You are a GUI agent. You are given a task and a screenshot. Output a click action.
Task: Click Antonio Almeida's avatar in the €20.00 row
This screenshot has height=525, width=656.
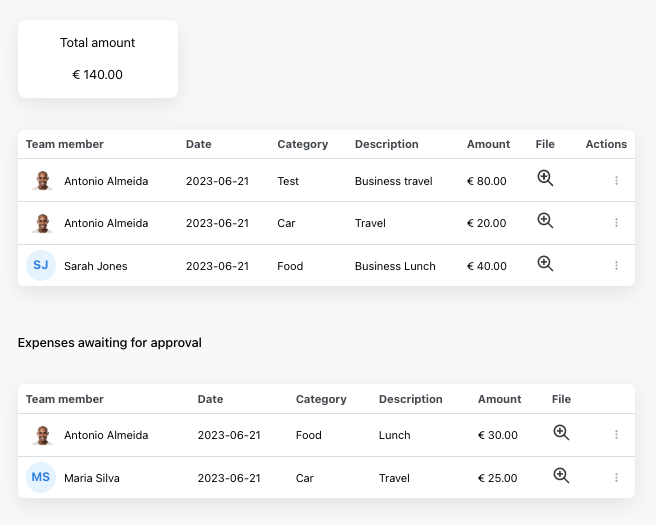coord(42,223)
